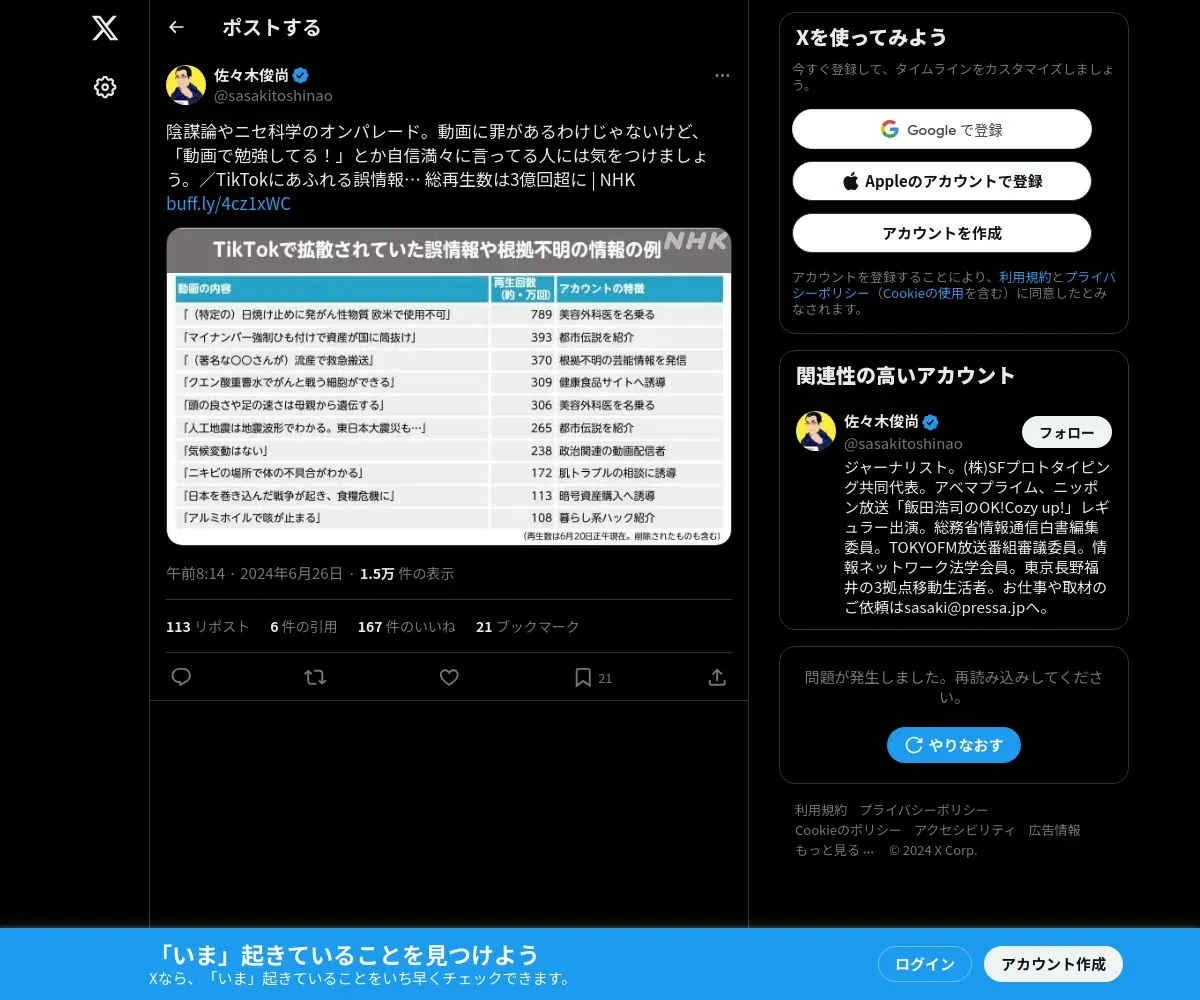The height and width of the screenshot is (1000, 1200).
Task: Open footer Cookieのポリシー link
Action: click(848, 830)
